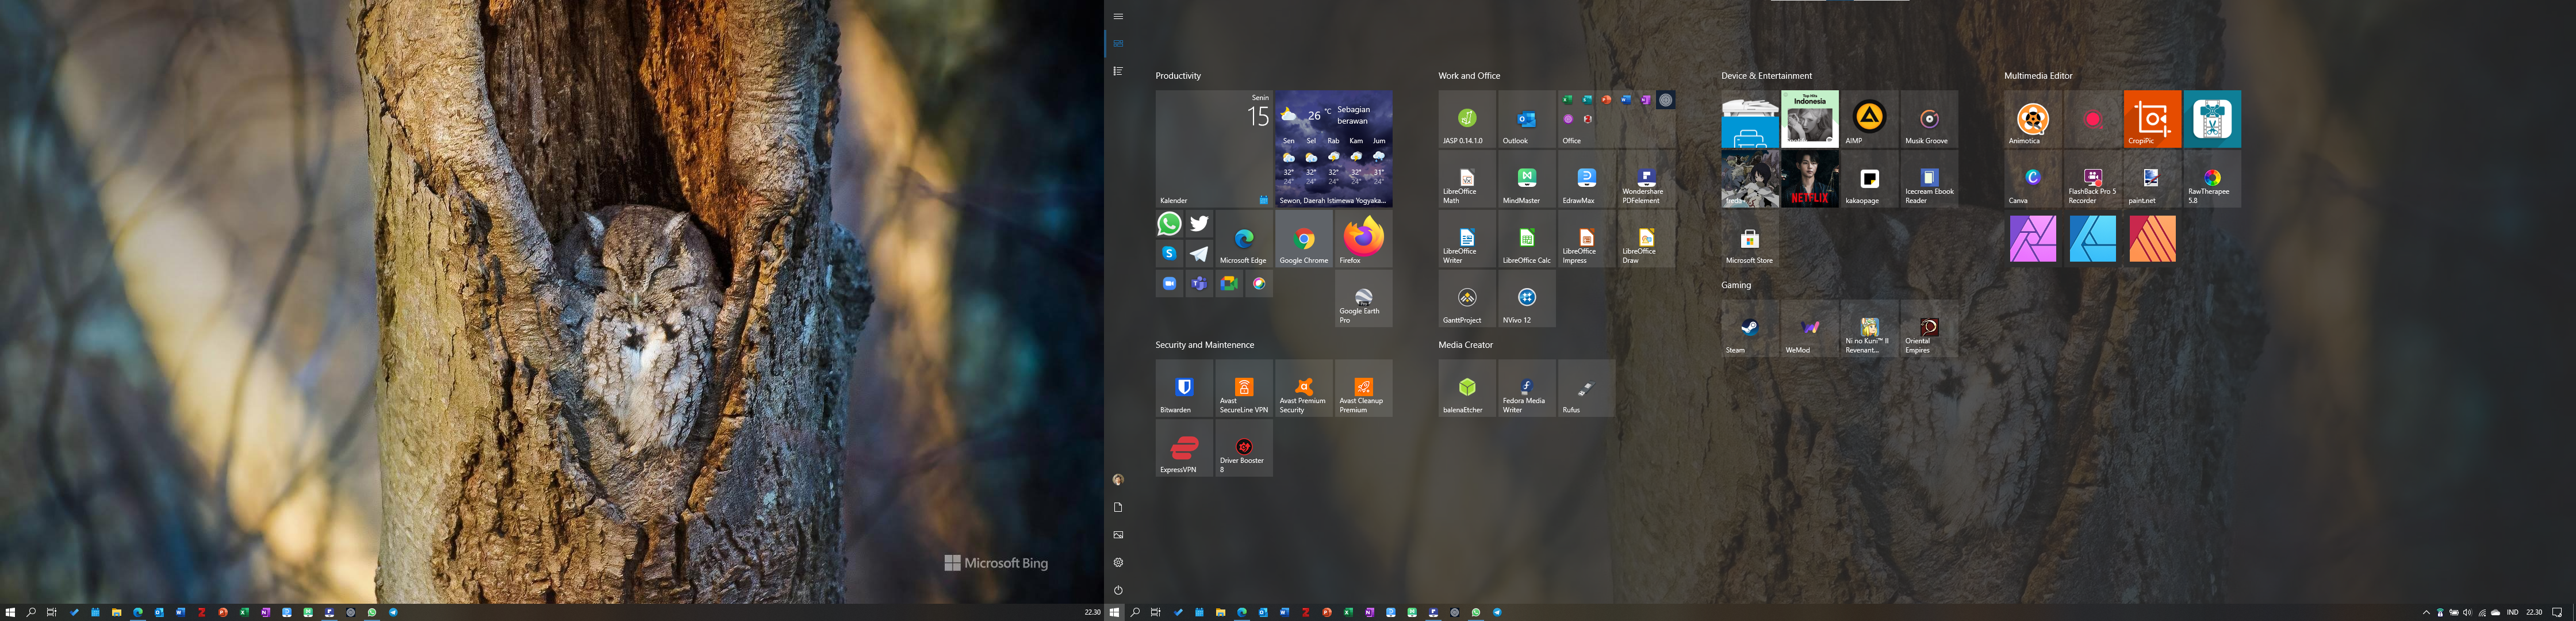Open Settings gear in Start sidebar
This screenshot has height=621, width=2576.
[1118, 562]
